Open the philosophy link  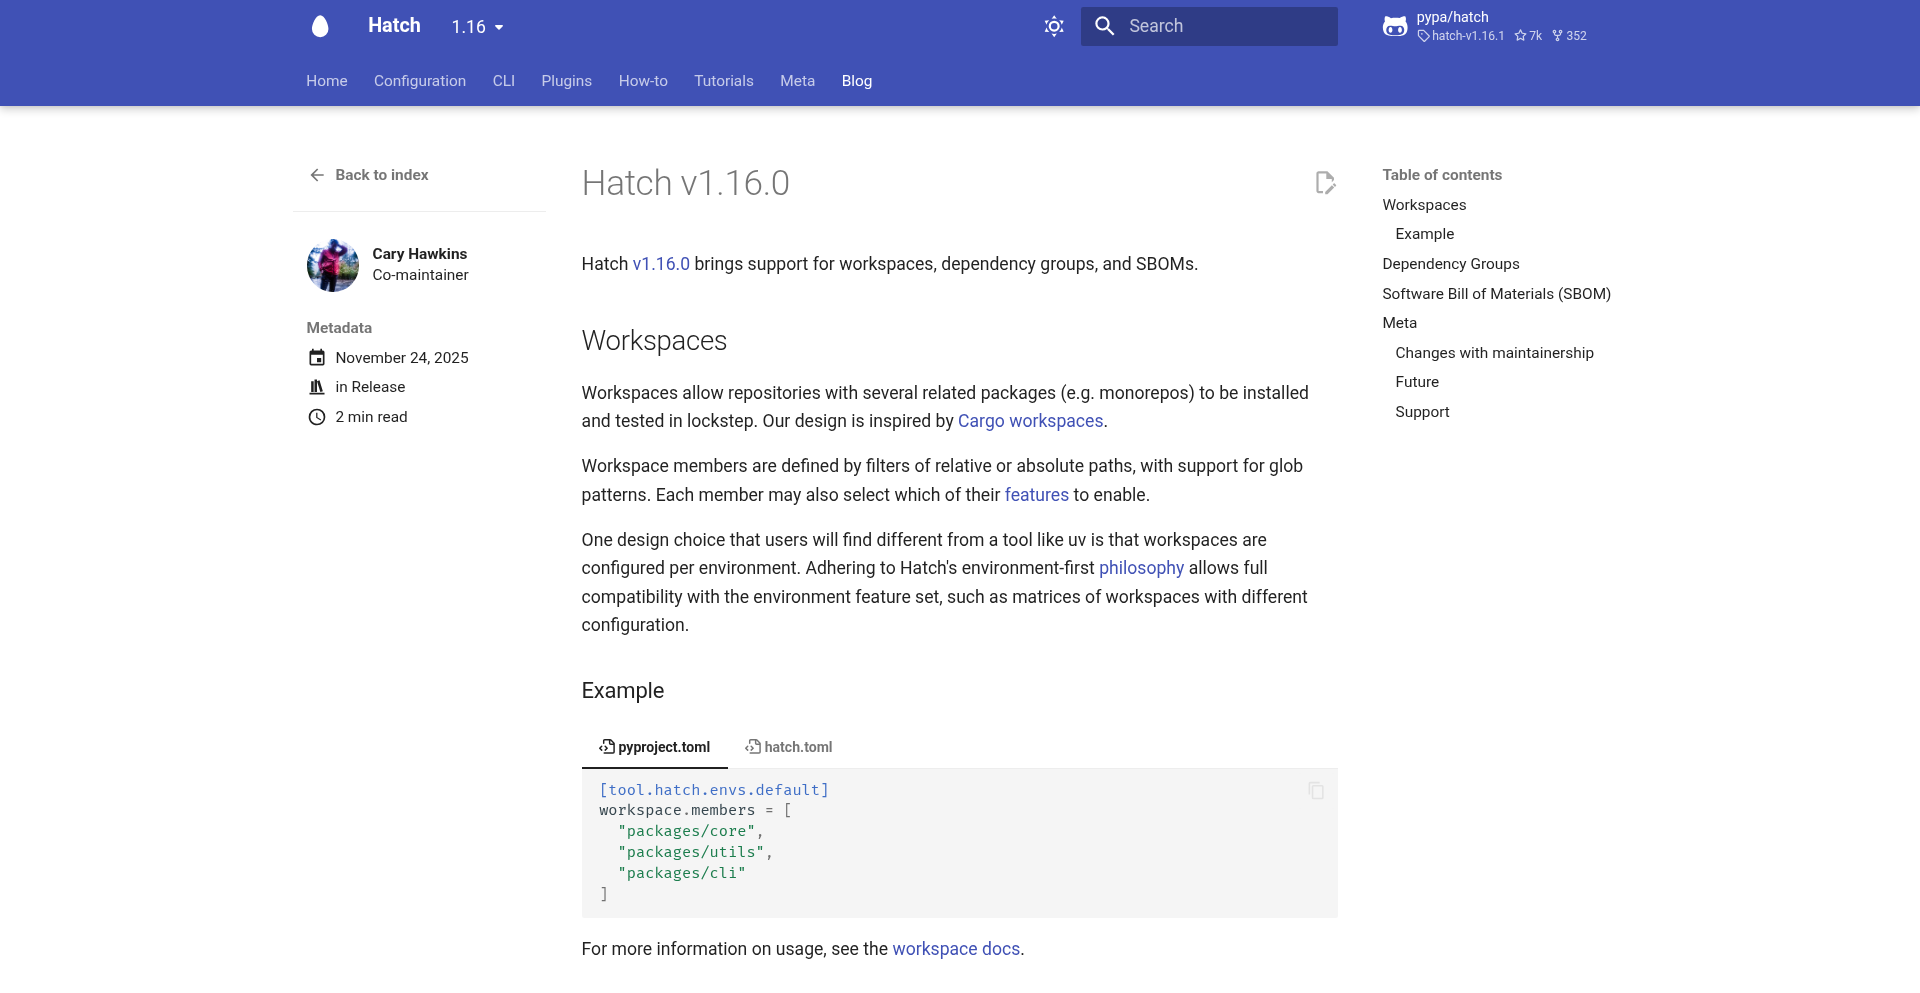(1140, 568)
